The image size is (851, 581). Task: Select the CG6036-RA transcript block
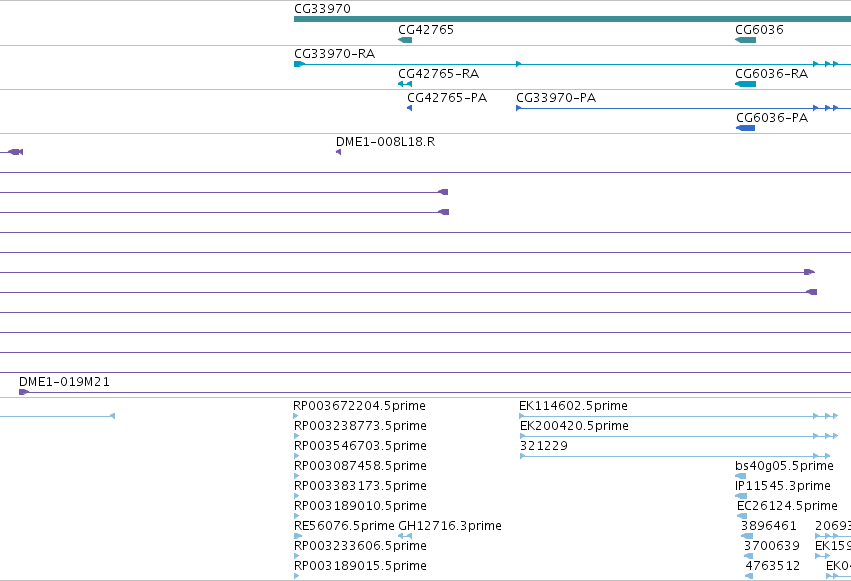pos(745,84)
